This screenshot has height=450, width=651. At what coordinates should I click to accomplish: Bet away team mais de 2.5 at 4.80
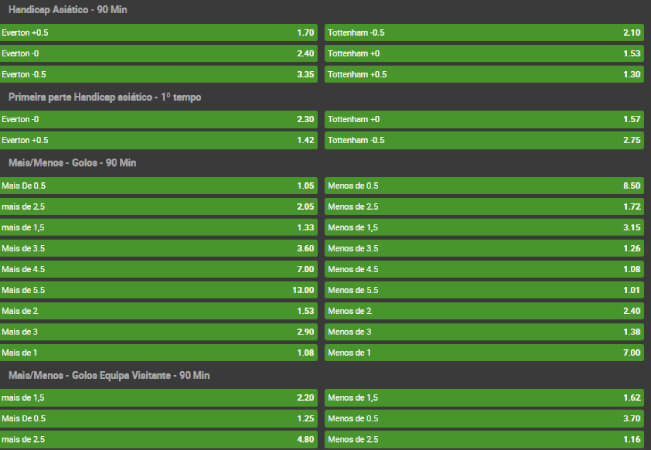tap(159, 439)
